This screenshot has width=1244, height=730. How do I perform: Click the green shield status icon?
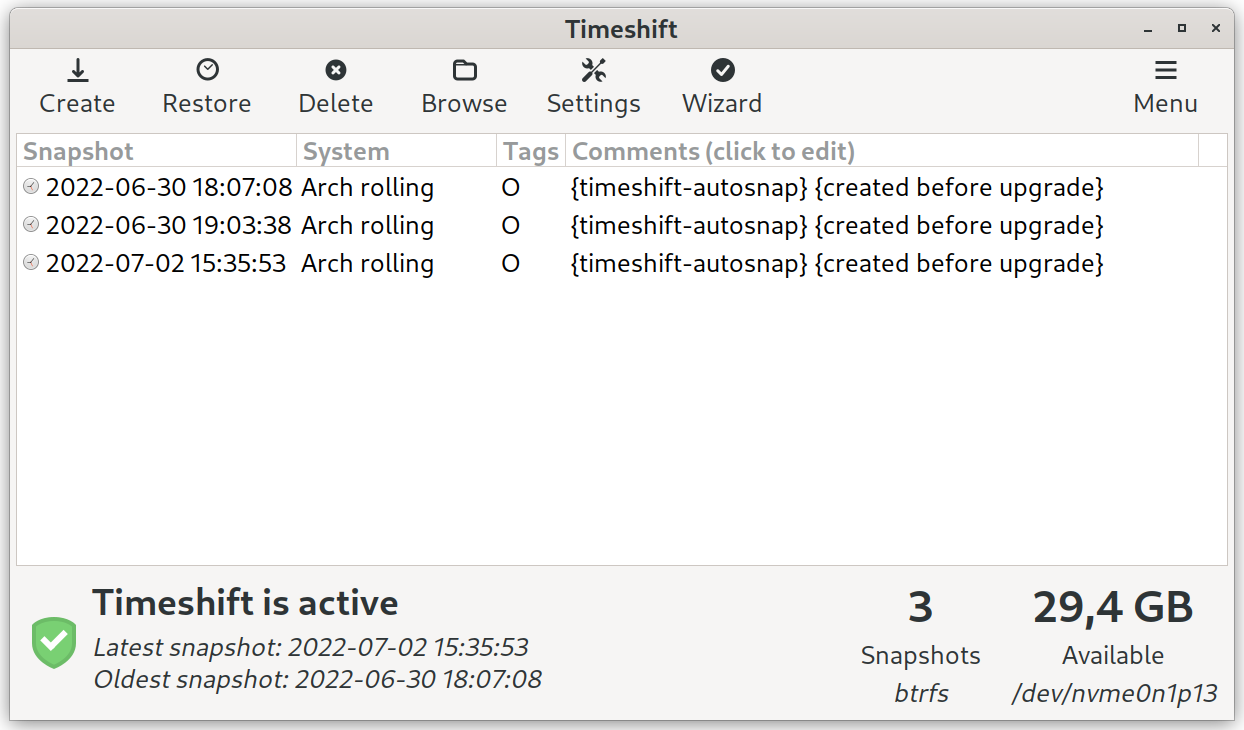pyautogui.click(x=54, y=642)
